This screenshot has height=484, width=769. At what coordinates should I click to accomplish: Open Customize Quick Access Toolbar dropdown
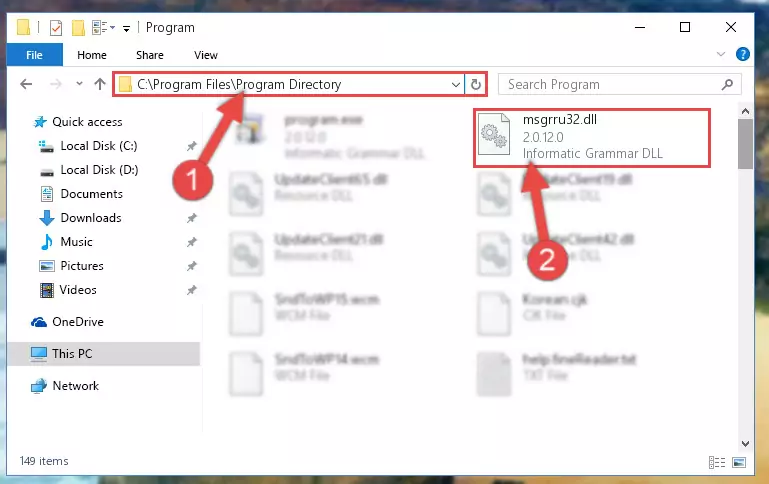pyautogui.click(x=127, y=28)
